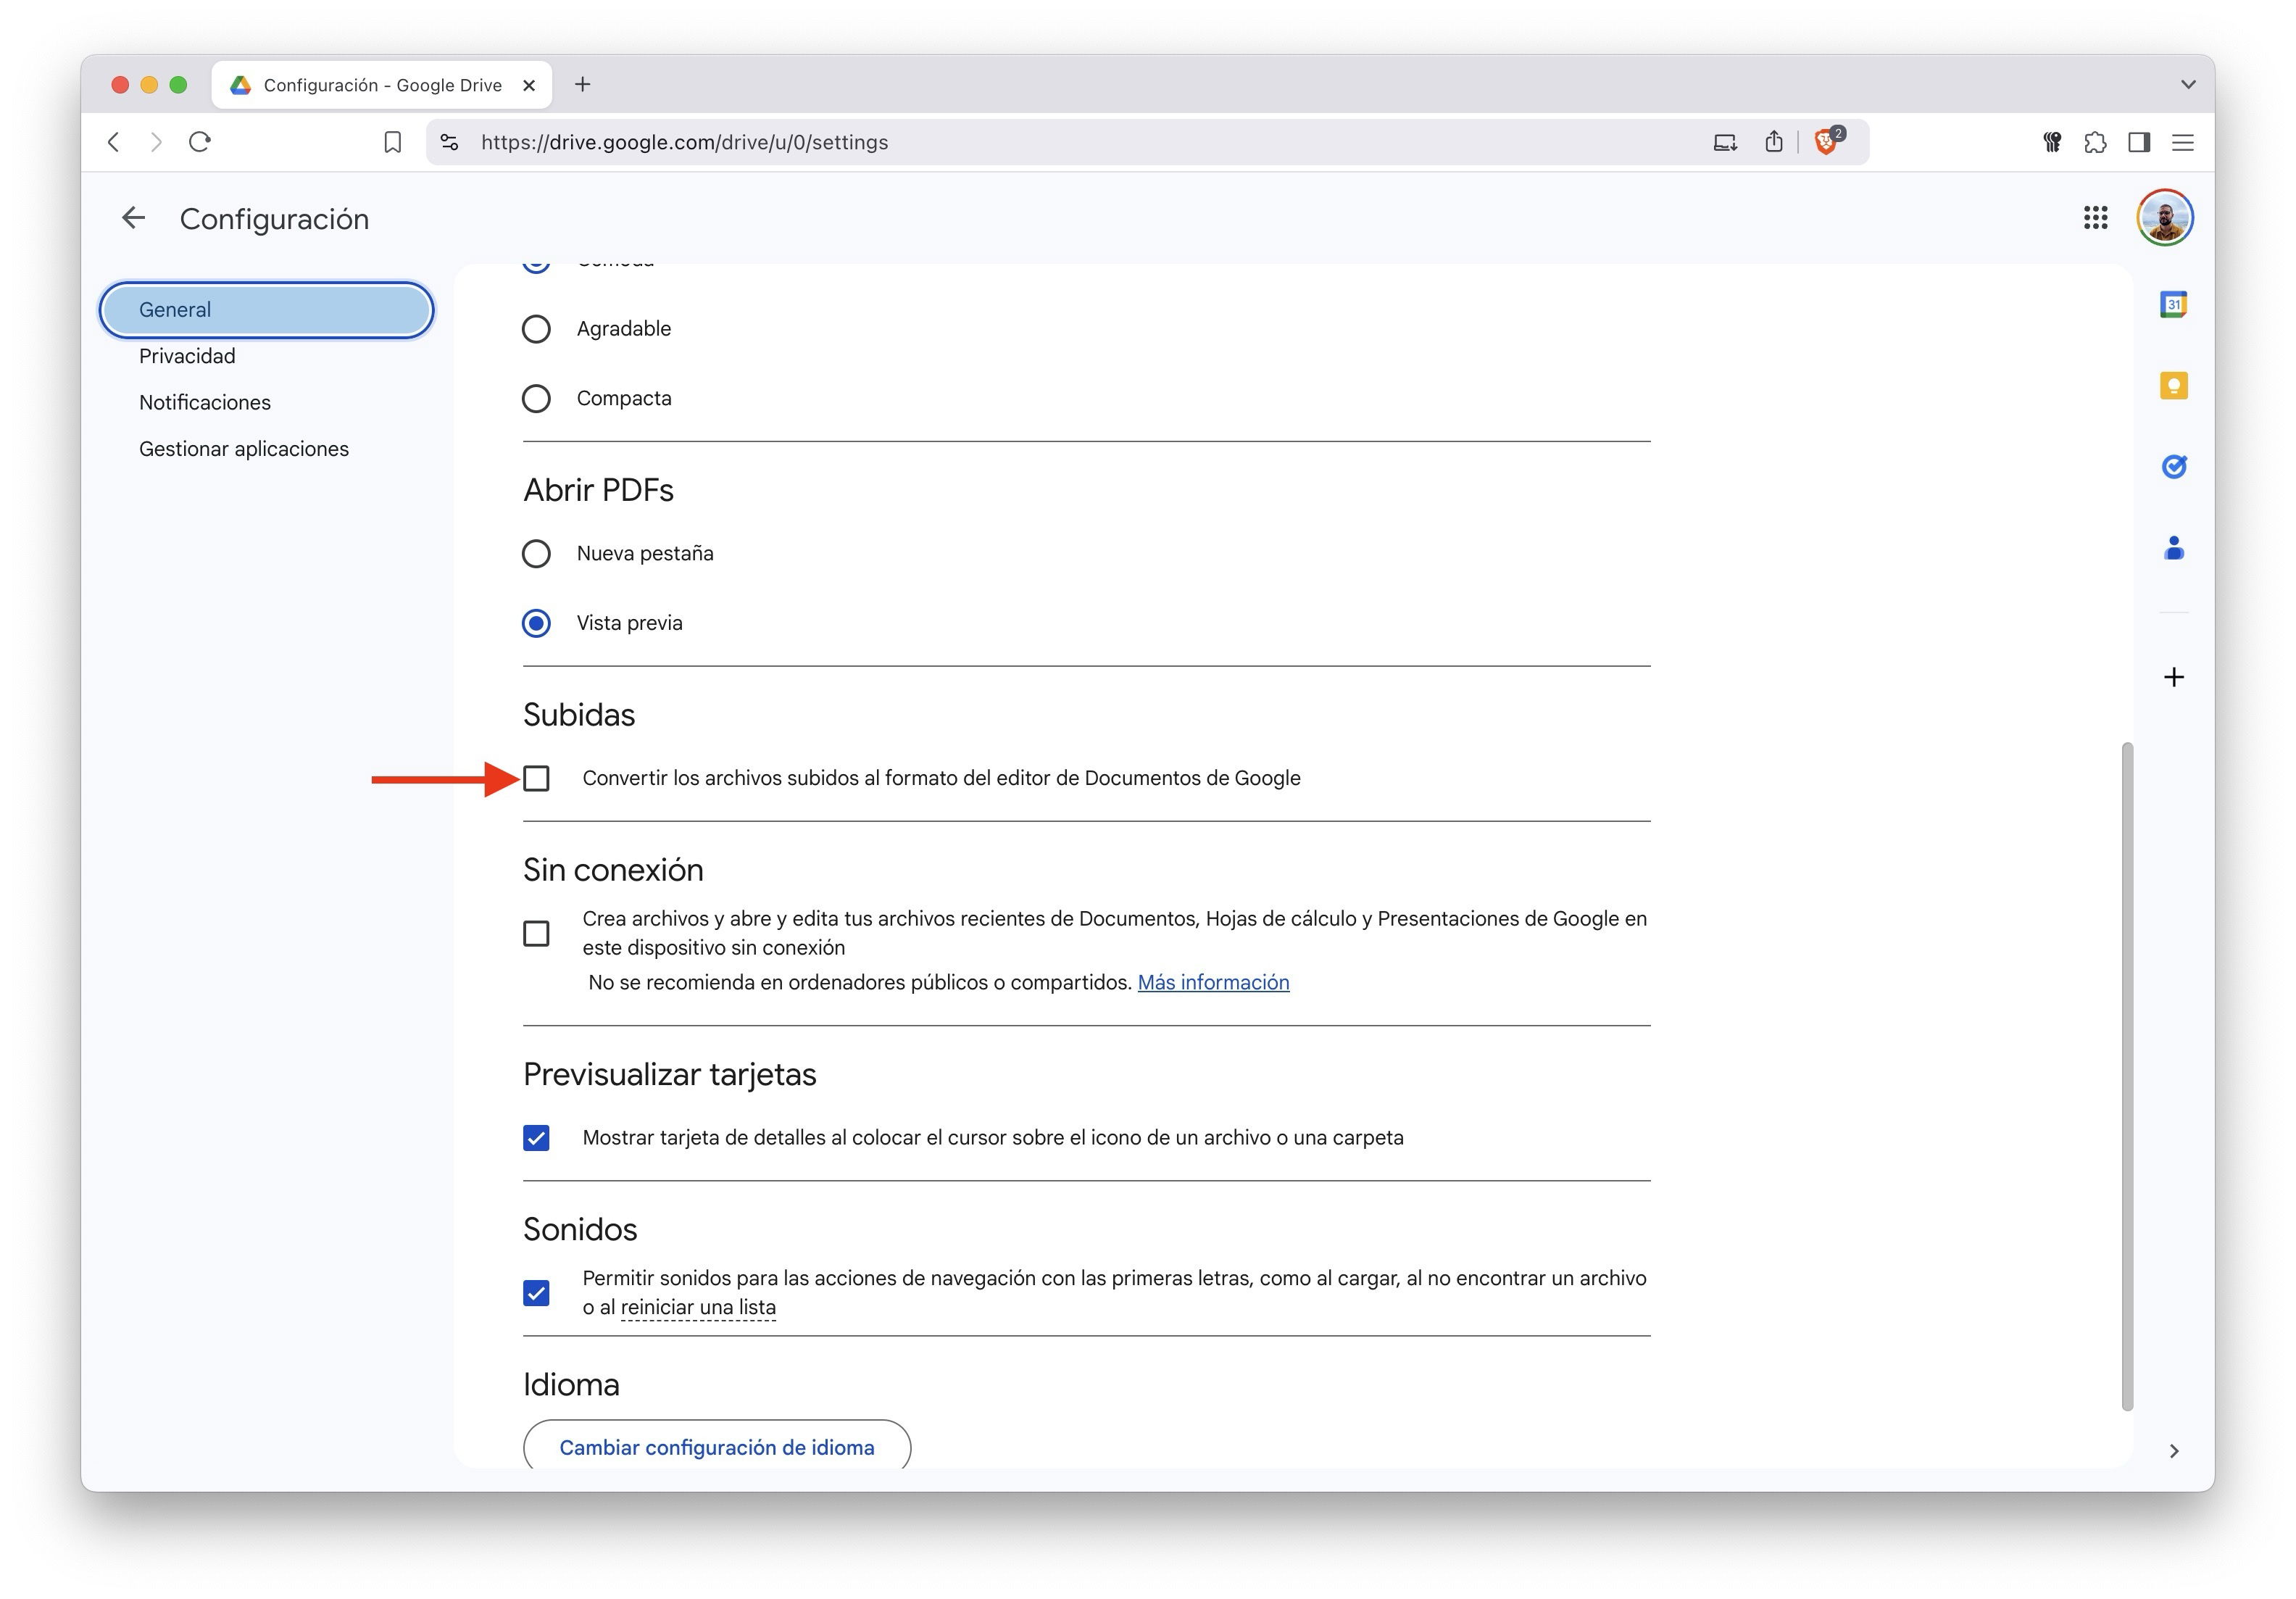Screen dimensions: 2296x1599
Task: Click the plus icon to get add-ons
Action: click(2173, 677)
